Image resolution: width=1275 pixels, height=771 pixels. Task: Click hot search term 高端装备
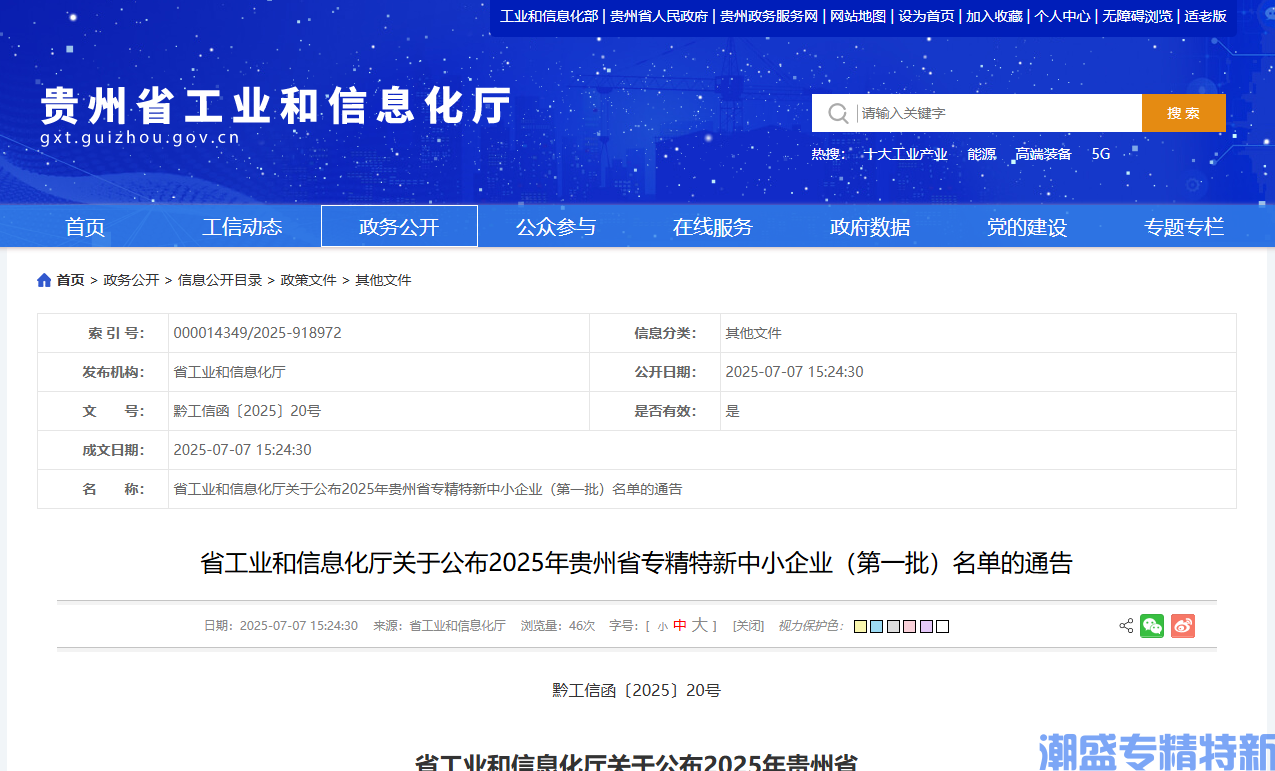point(1043,154)
